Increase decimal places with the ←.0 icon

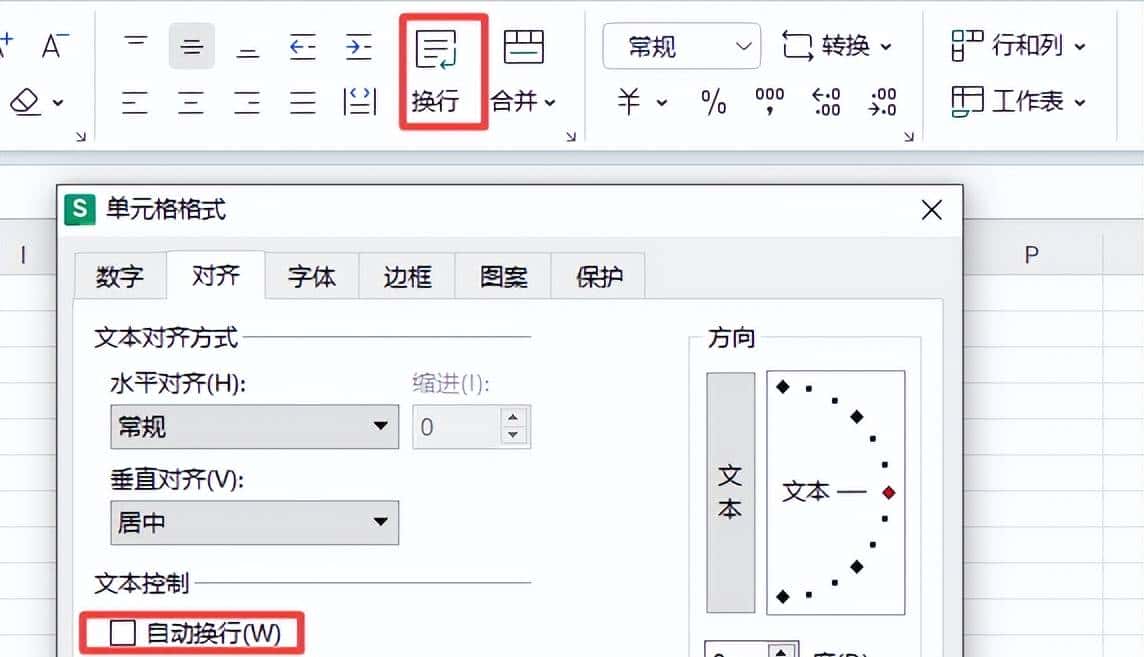click(x=825, y=101)
